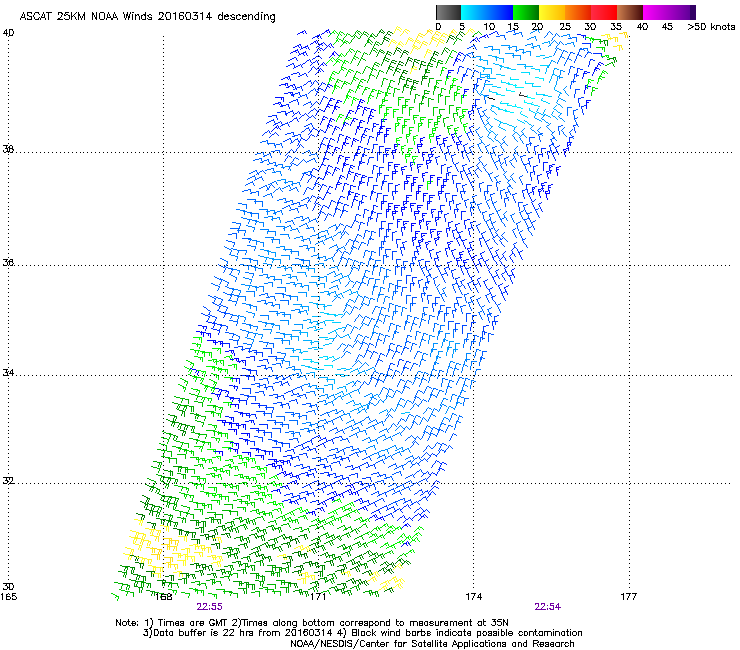Click the gray 0-5 knots color swatch
The height and width of the screenshot is (650, 740).
(x=448, y=12)
